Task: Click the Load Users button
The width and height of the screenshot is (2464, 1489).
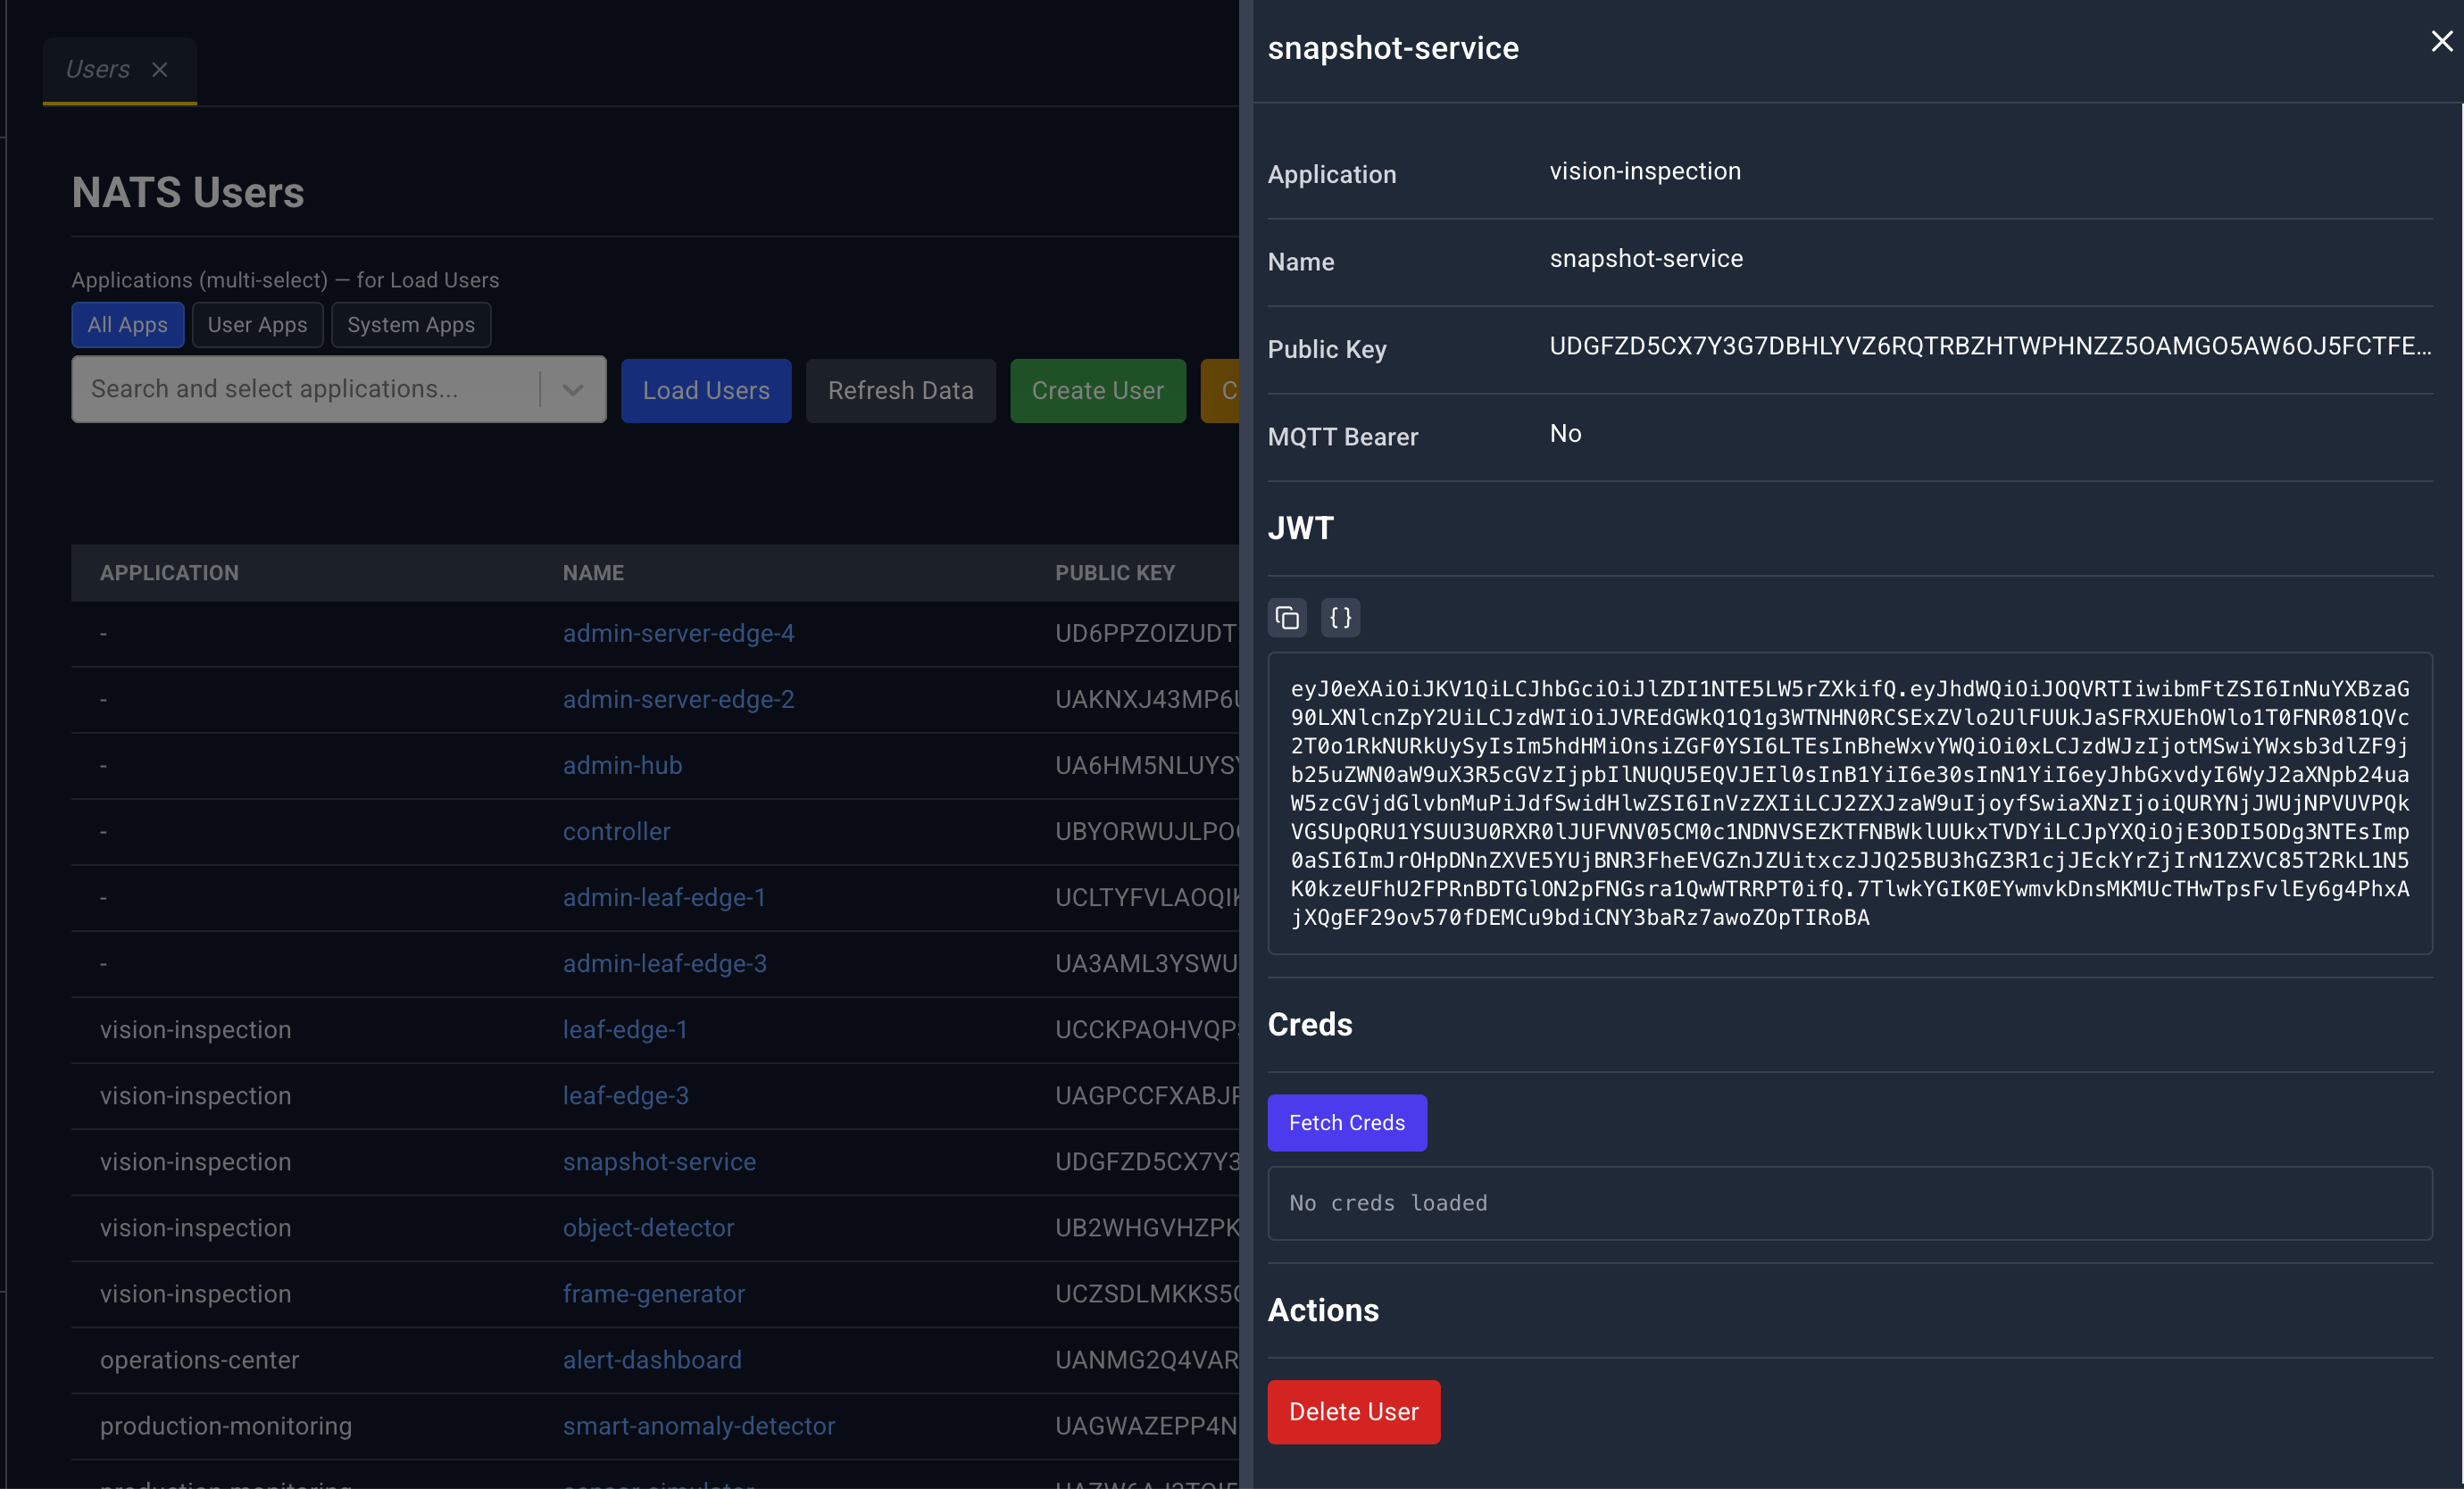Action: pos(706,390)
